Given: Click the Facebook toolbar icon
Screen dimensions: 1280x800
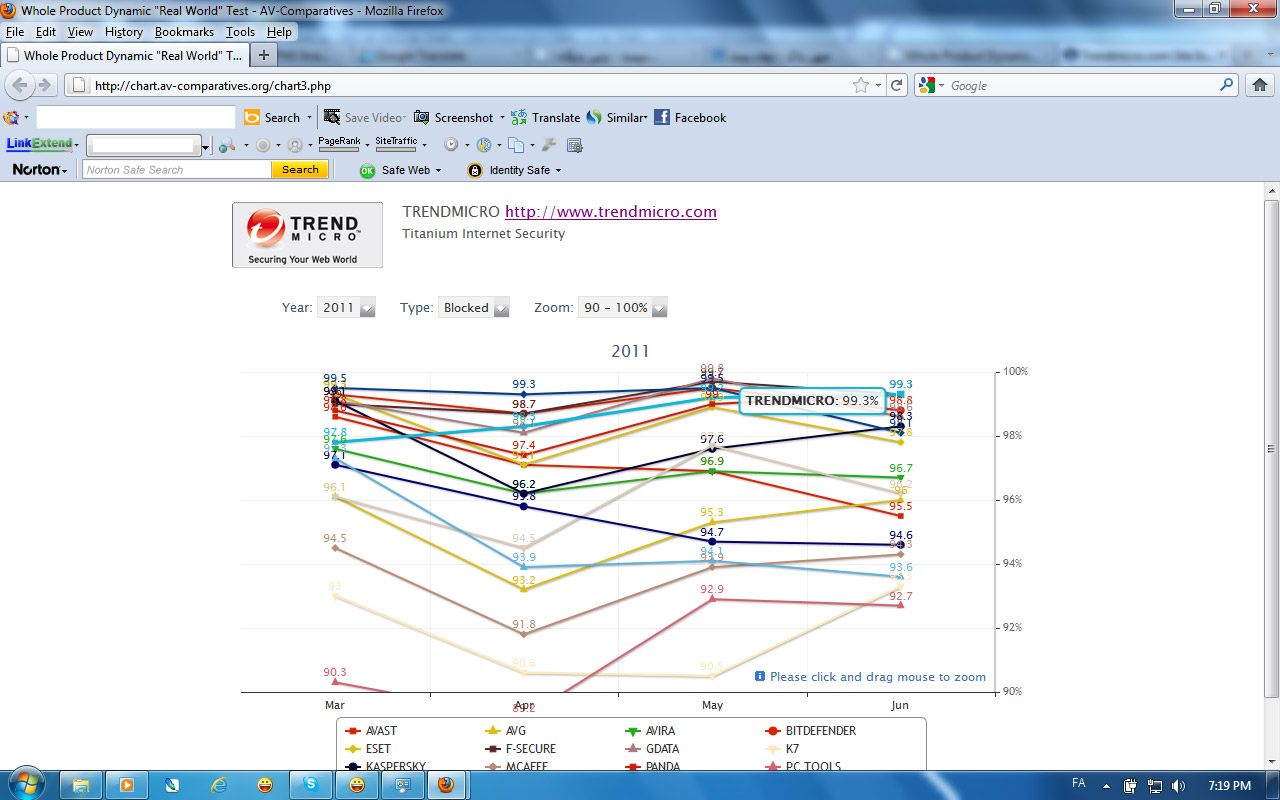Looking at the screenshot, I should 662,117.
